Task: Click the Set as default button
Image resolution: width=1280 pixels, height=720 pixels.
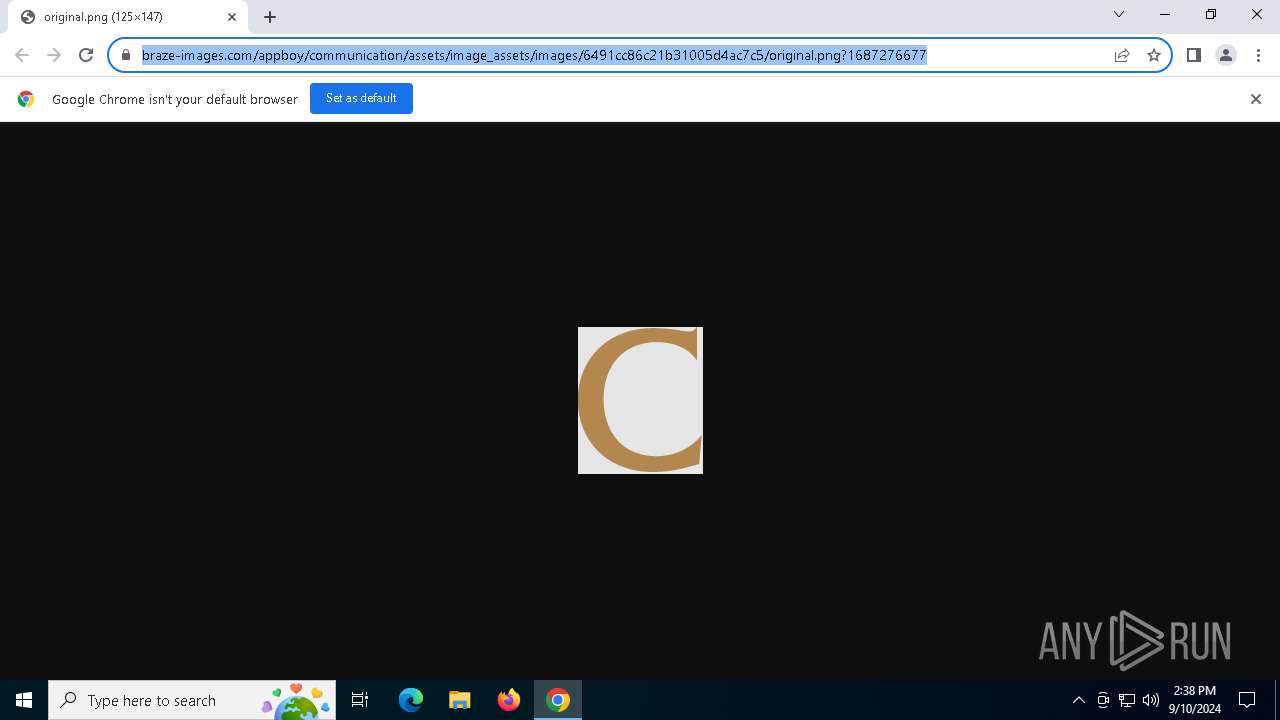Action: pos(361,98)
